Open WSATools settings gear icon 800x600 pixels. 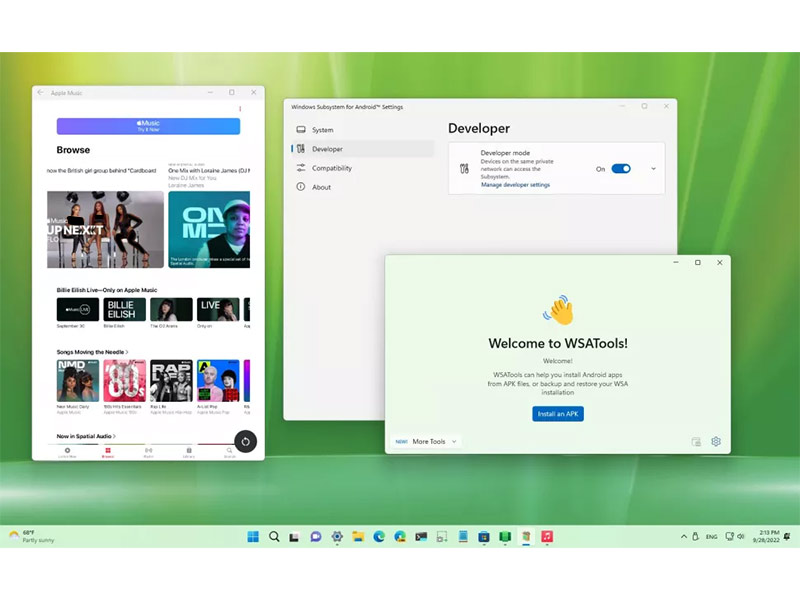click(x=716, y=441)
